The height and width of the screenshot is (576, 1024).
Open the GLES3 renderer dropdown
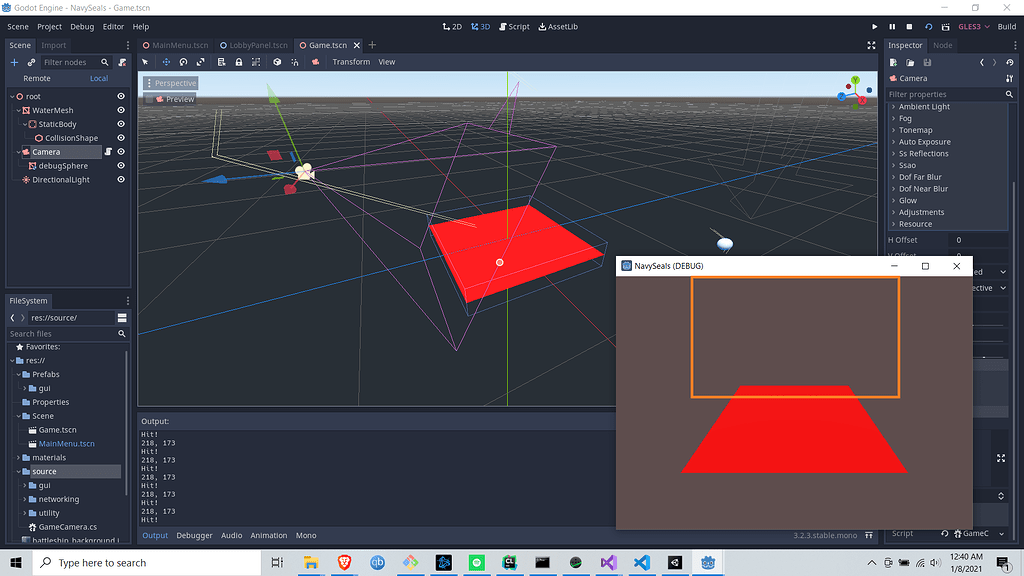974,27
